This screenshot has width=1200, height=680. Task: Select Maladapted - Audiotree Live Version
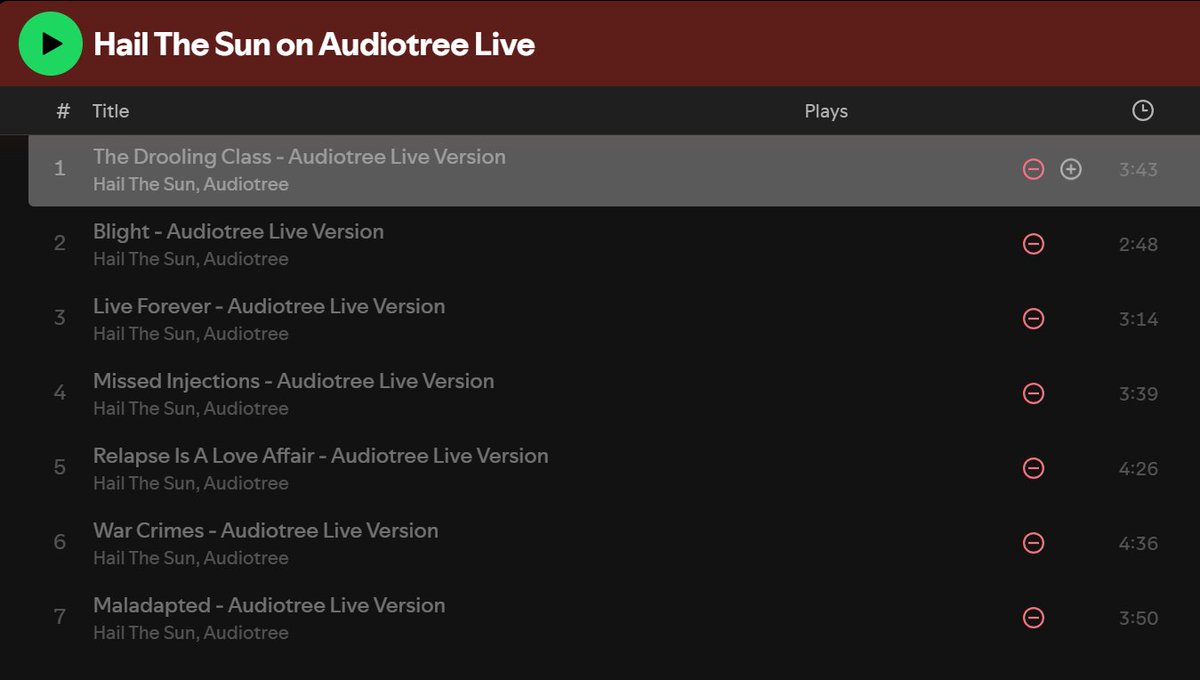[x=269, y=605]
